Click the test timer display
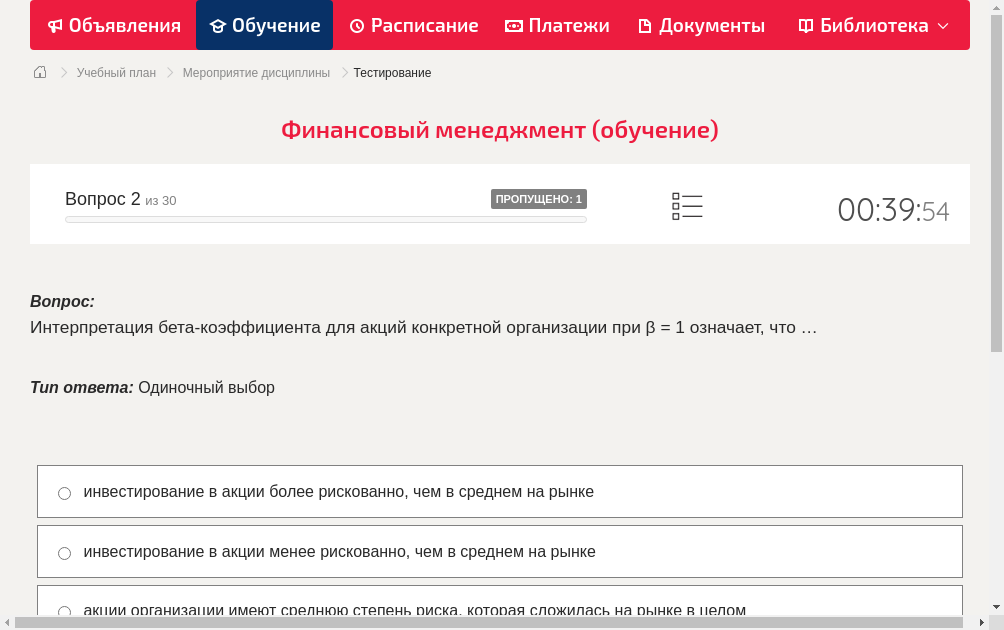This screenshot has height=630, width=1004. pyautogui.click(x=893, y=210)
